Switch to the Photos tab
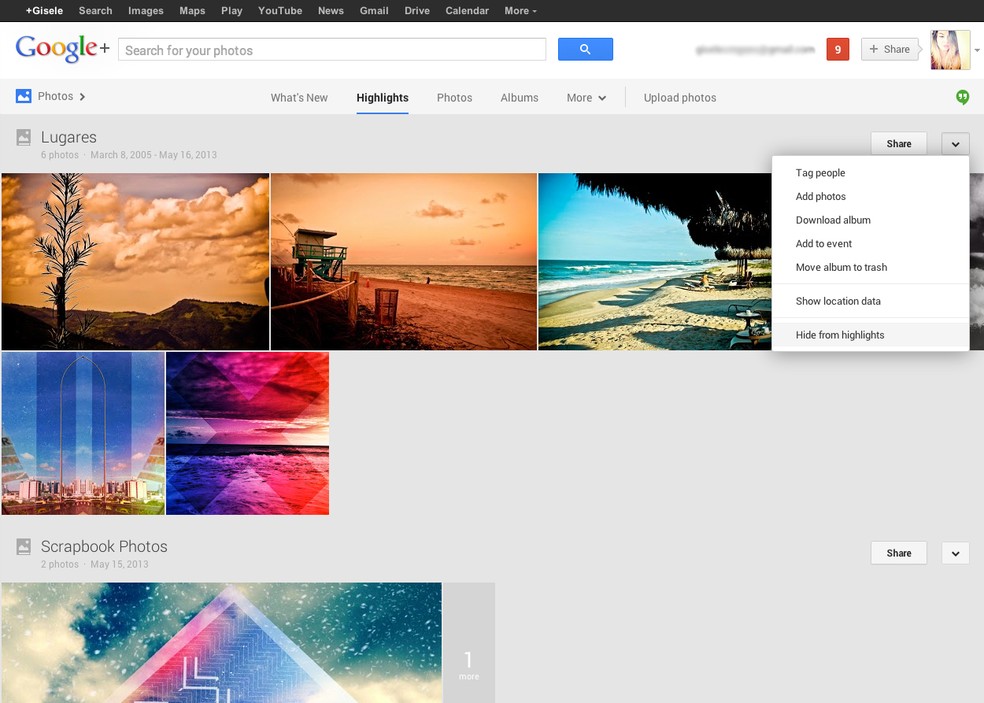This screenshot has width=984, height=703. pyautogui.click(x=454, y=98)
